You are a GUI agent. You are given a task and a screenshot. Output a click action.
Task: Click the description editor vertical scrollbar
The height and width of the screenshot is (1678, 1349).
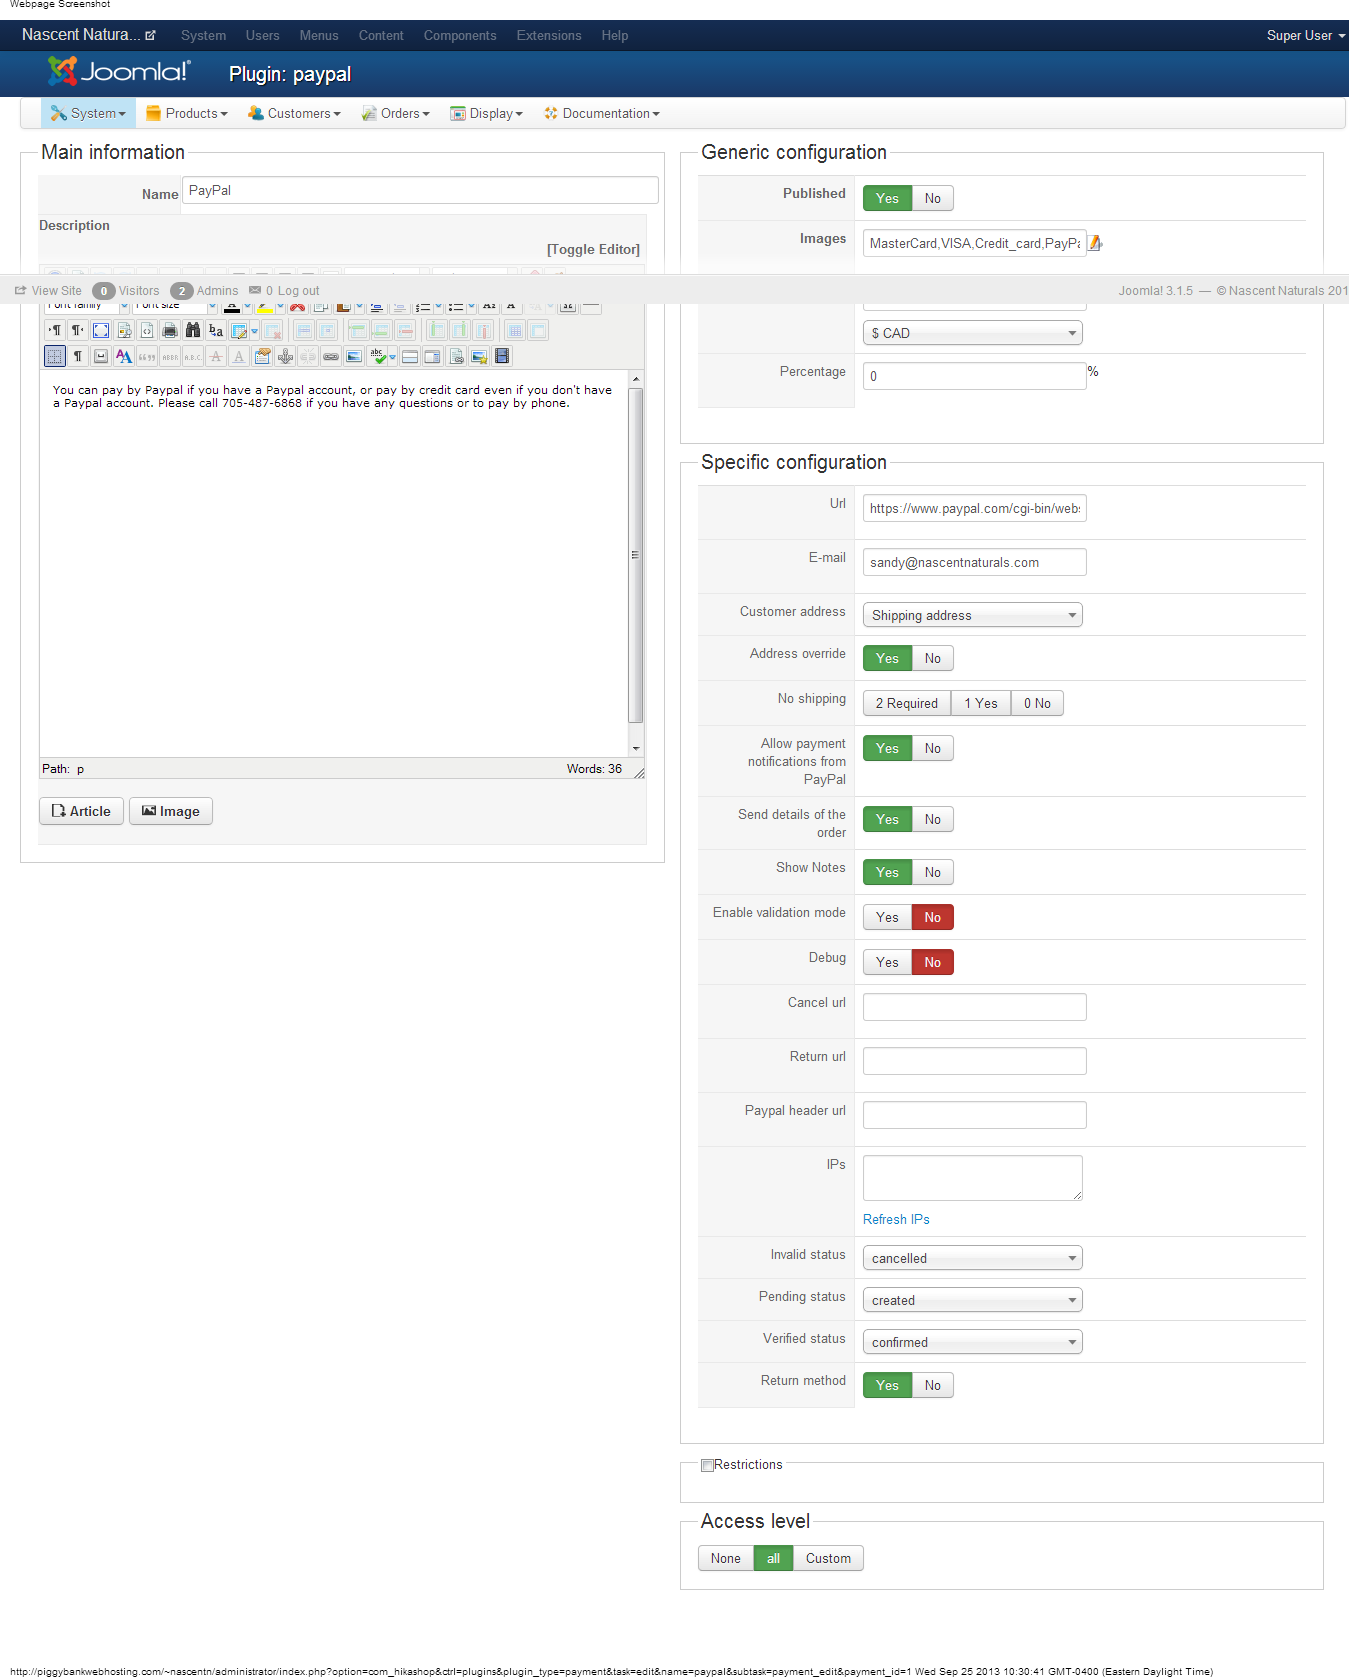click(x=636, y=563)
